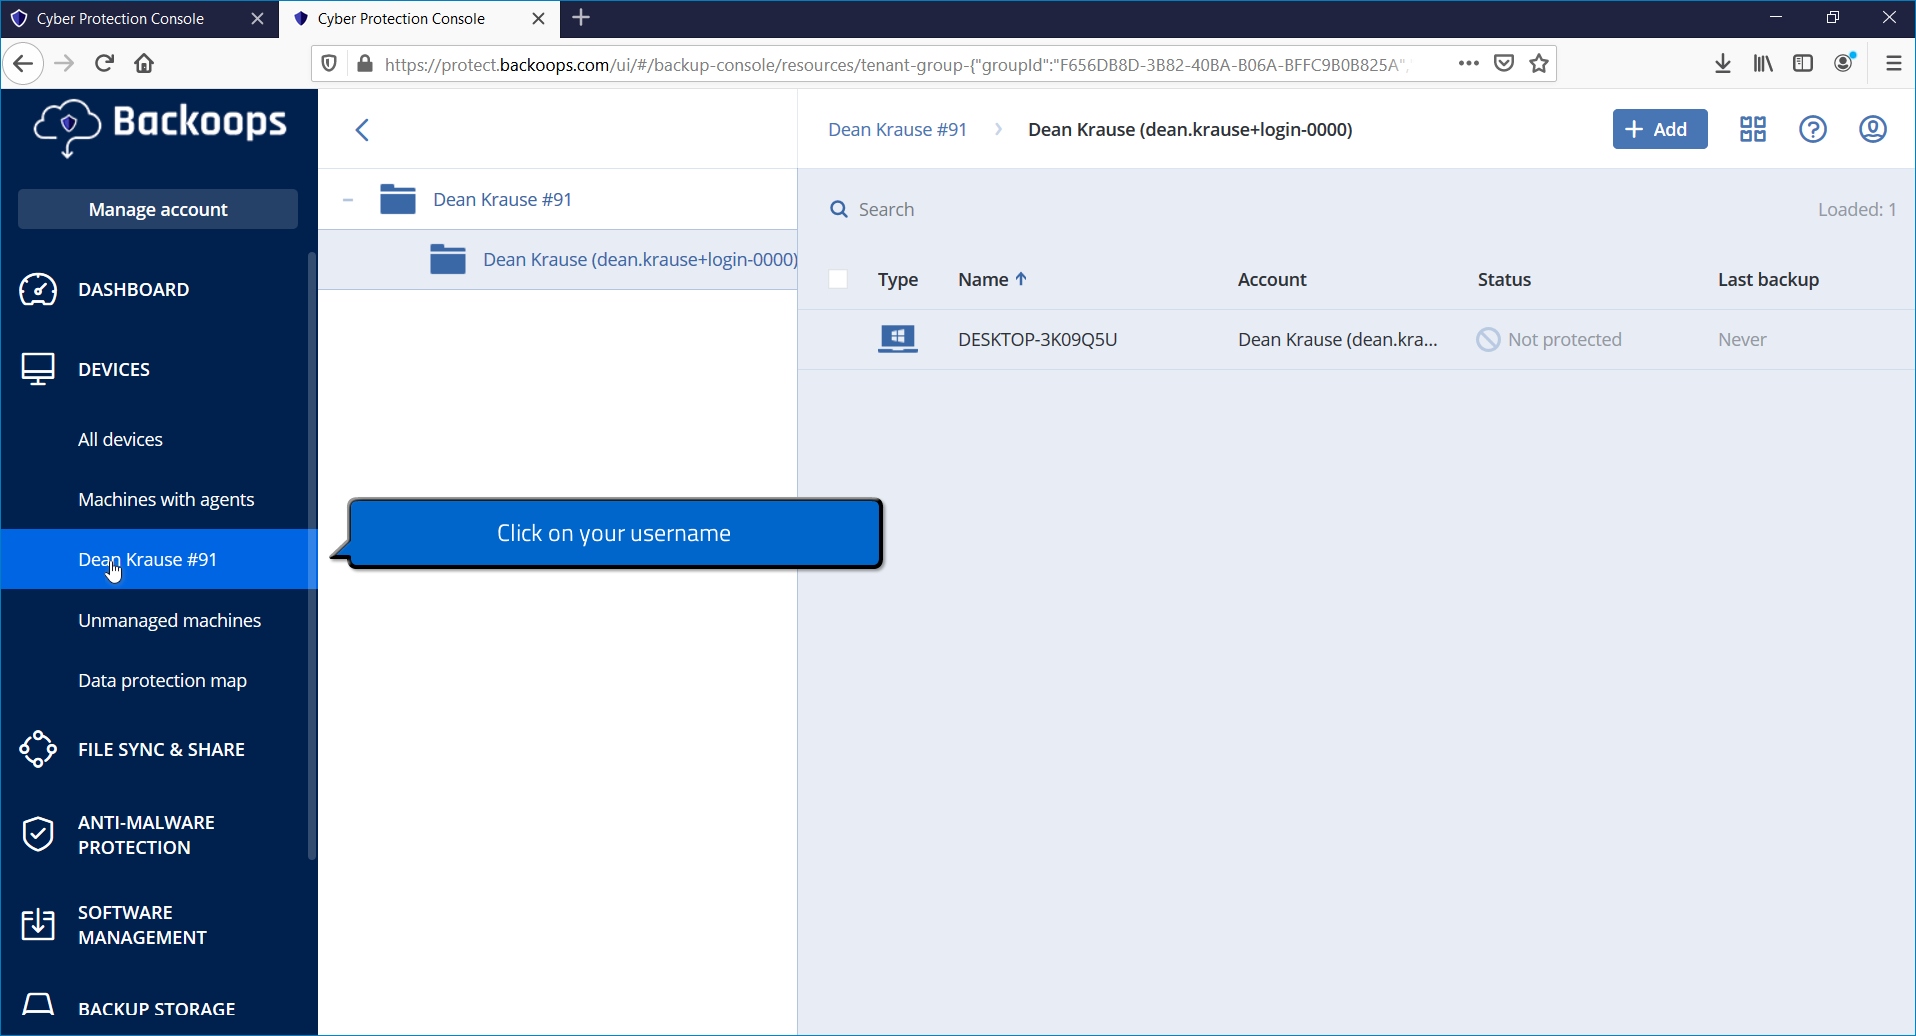Click the browser reload button
The image size is (1916, 1036).
pos(104,63)
